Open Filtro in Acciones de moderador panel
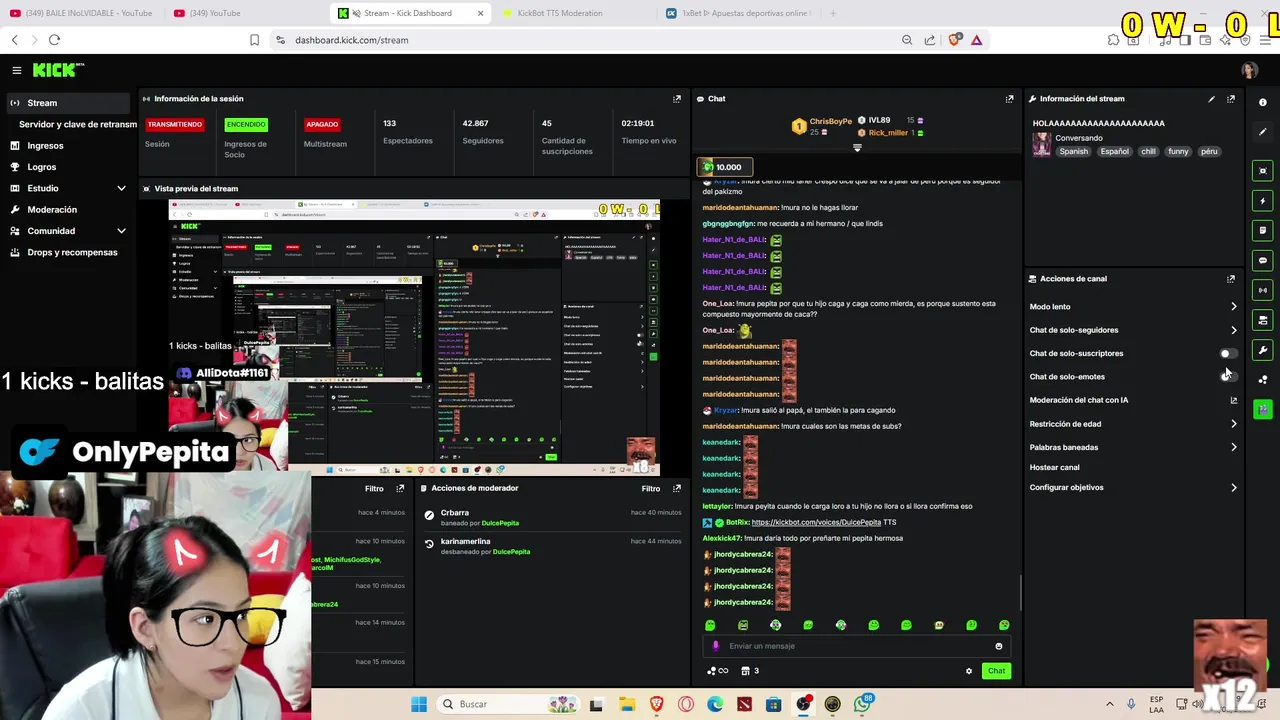 pyautogui.click(x=650, y=489)
